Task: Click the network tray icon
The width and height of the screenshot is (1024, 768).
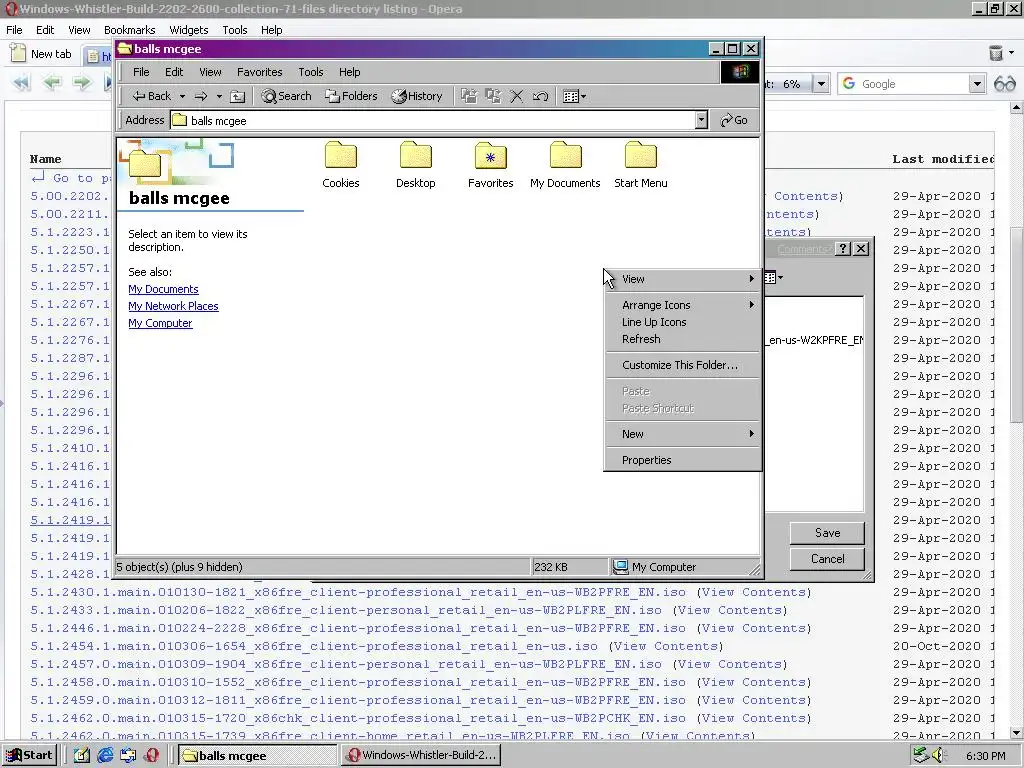Action: coord(921,755)
